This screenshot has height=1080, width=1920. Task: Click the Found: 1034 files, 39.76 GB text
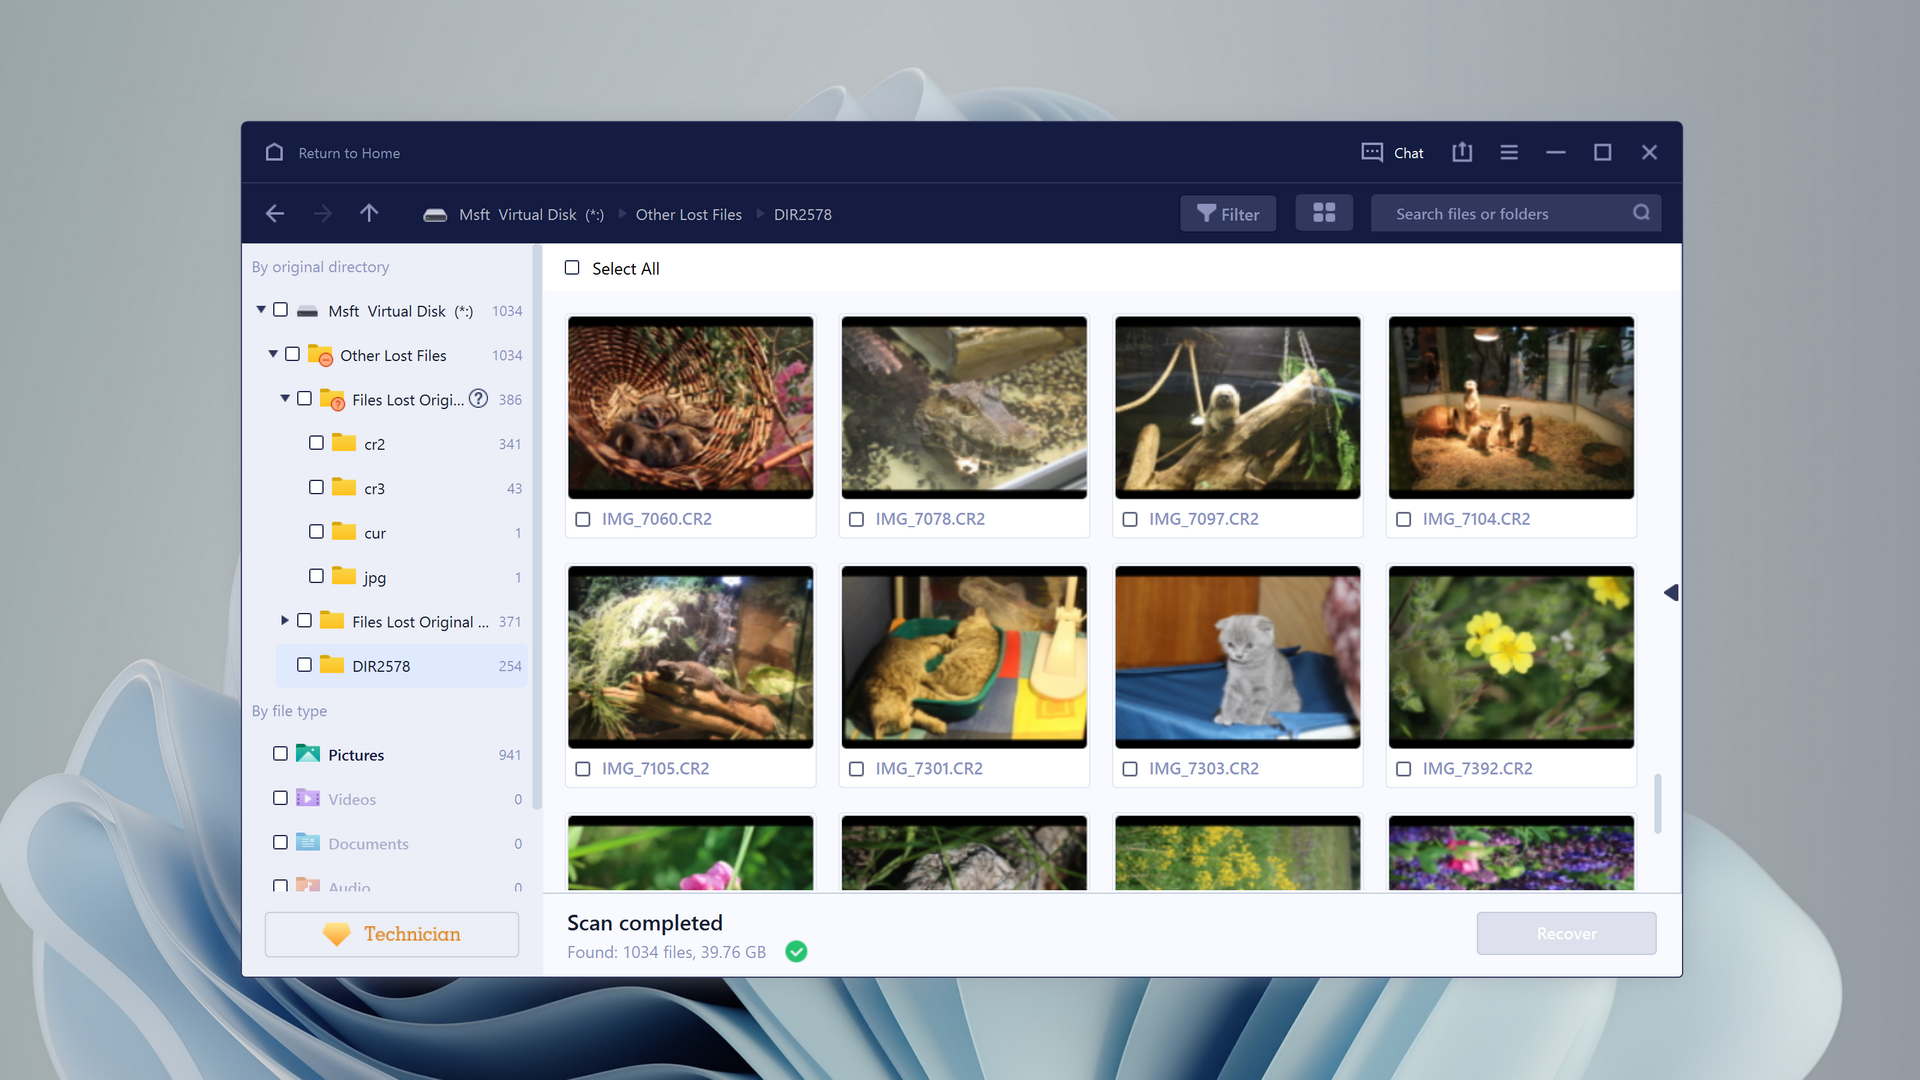click(x=666, y=952)
